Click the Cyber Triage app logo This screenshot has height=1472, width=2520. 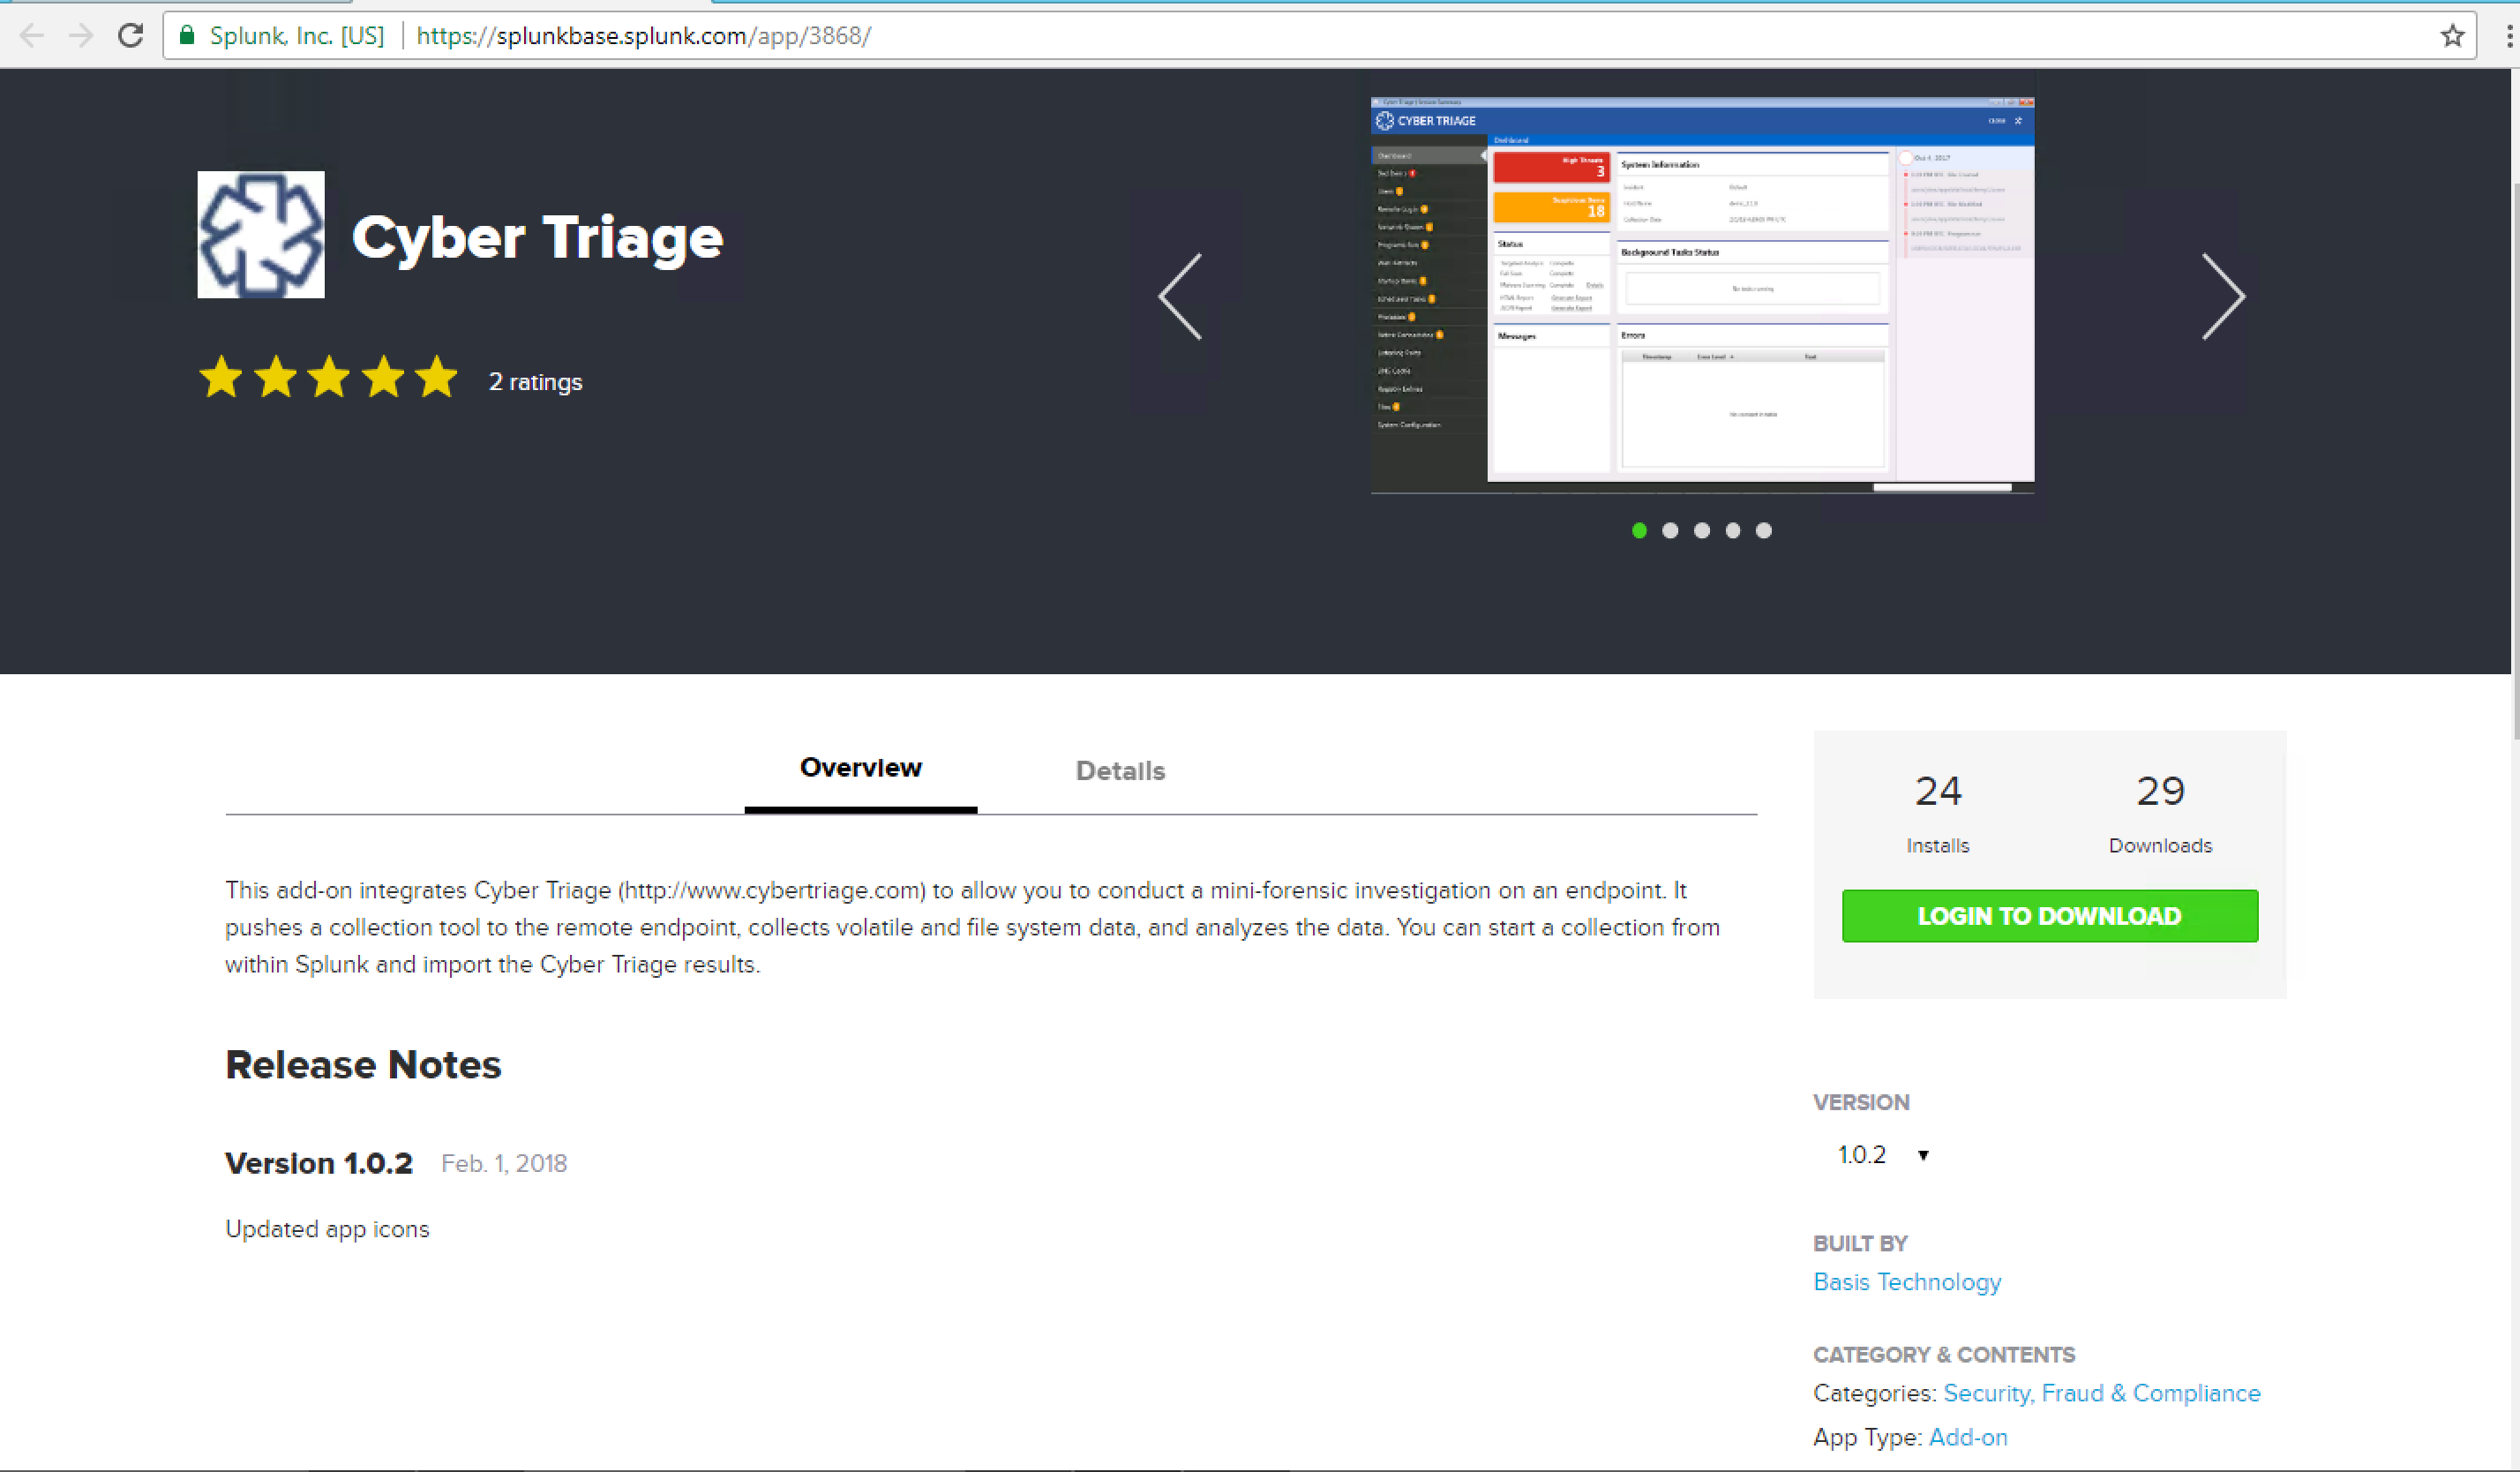click(261, 235)
